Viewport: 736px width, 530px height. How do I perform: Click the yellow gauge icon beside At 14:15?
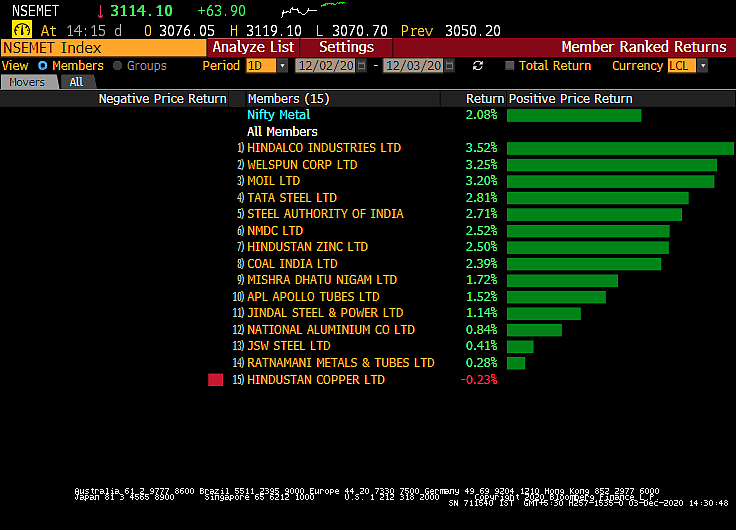[22, 31]
